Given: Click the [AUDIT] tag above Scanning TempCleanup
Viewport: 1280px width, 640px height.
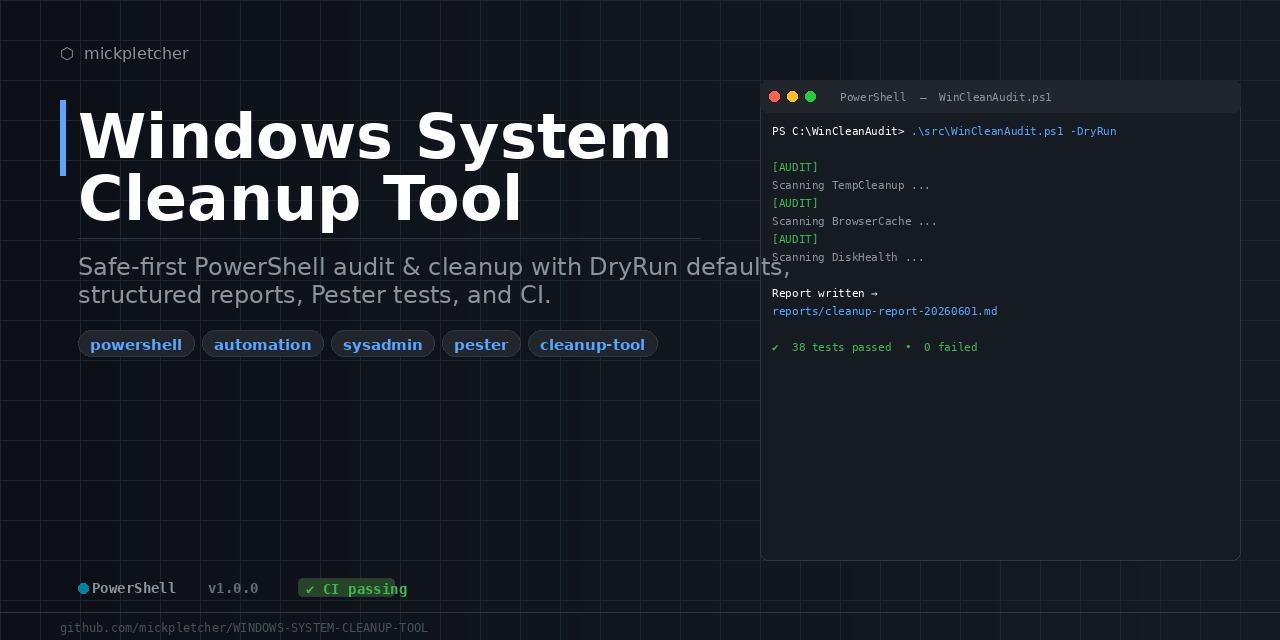Looking at the screenshot, I should click(x=795, y=167).
